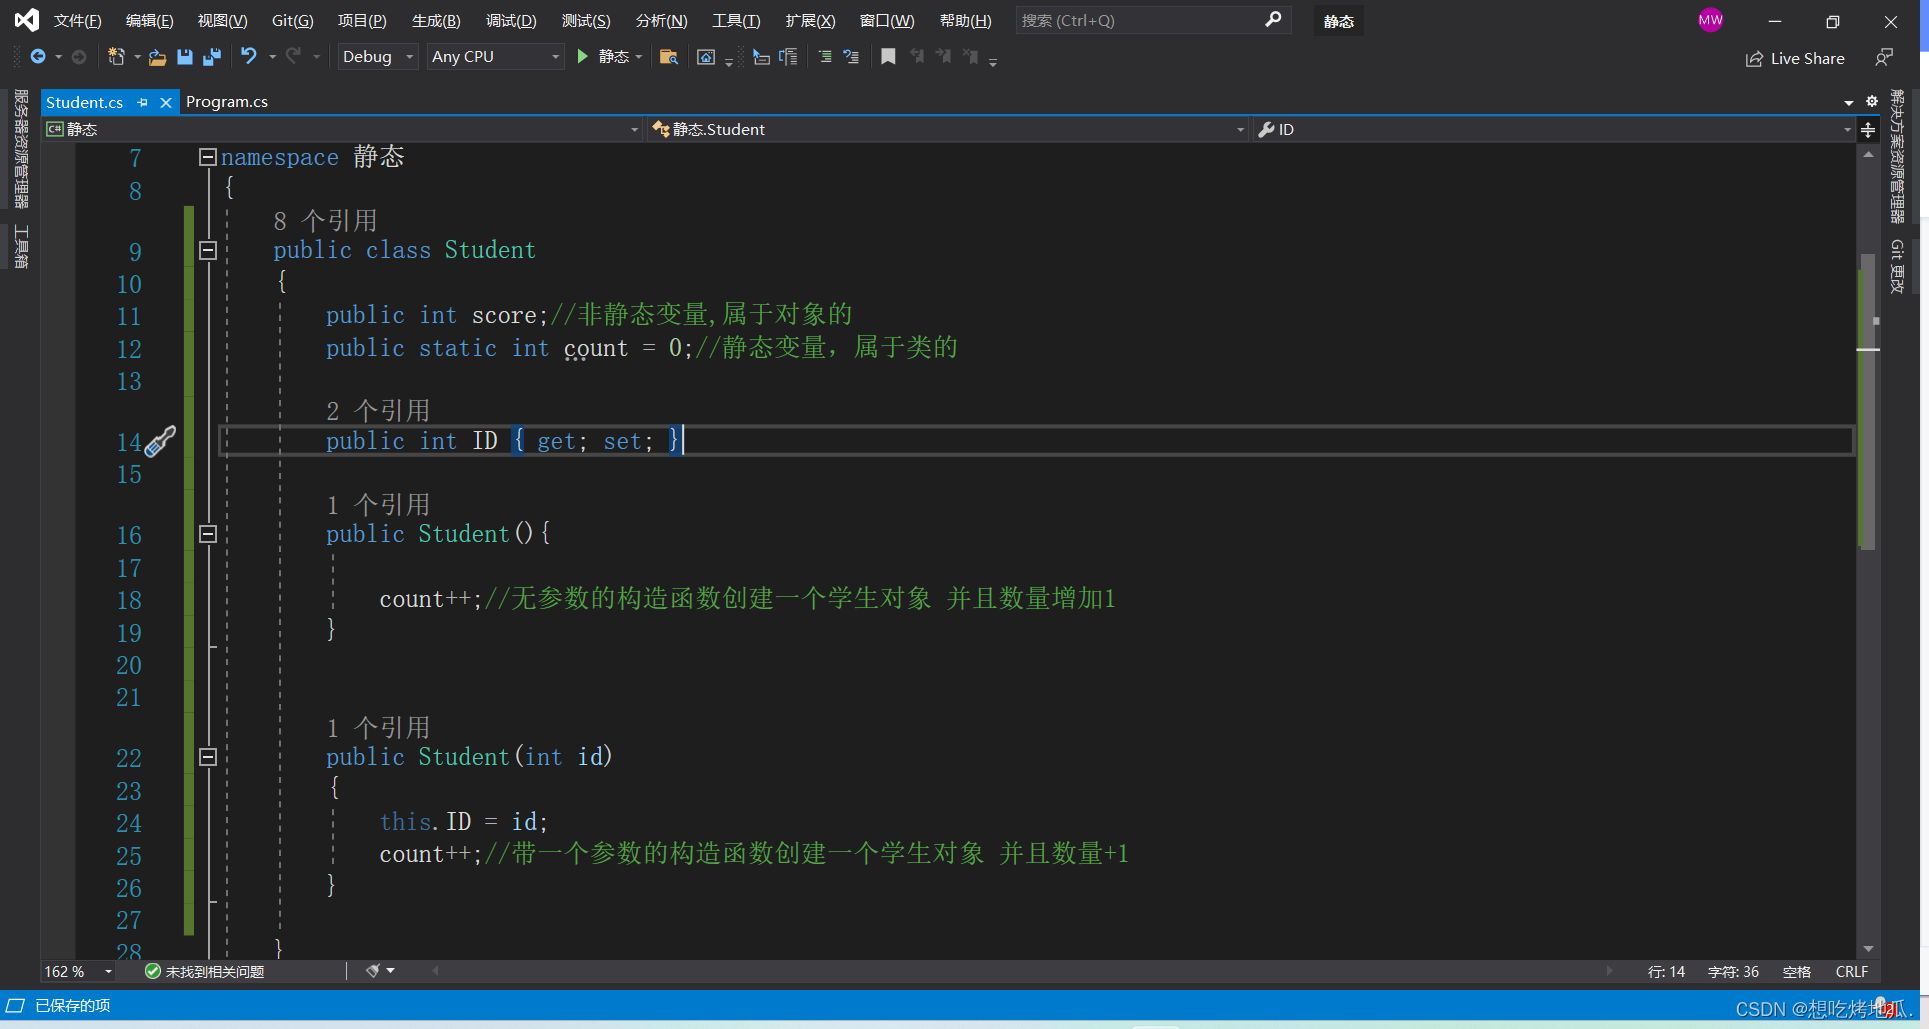
Task: Click the save all files icon
Action: pyautogui.click(x=212, y=57)
